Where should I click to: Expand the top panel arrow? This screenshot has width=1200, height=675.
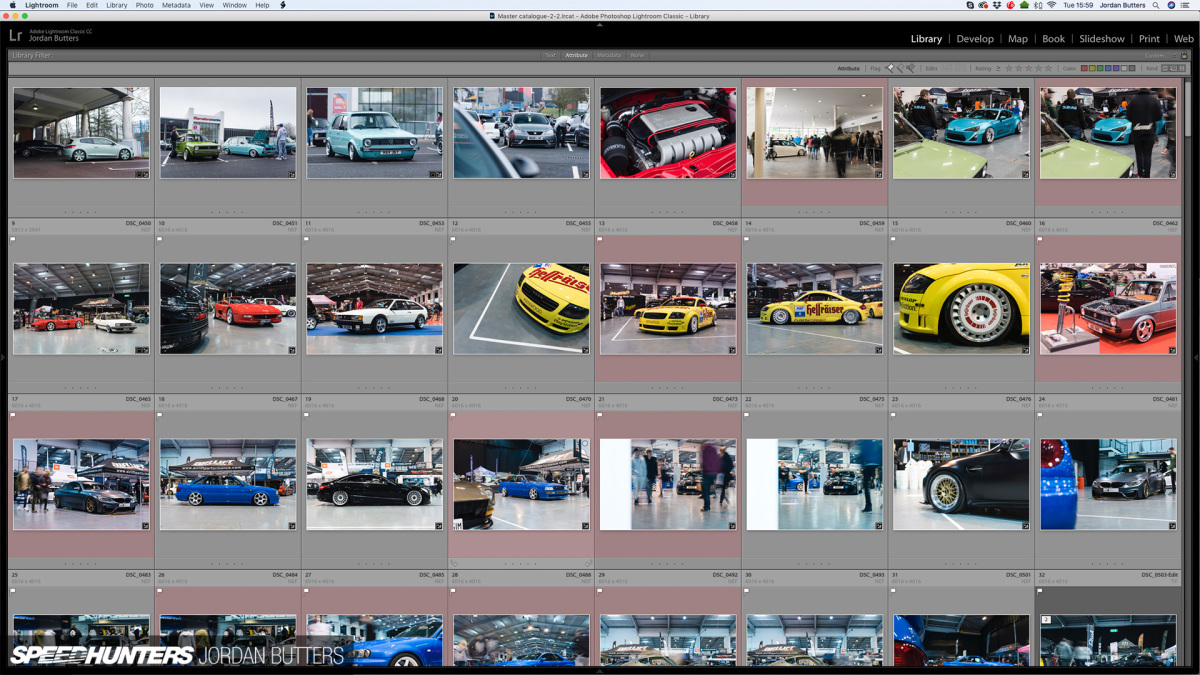(x=600, y=24)
